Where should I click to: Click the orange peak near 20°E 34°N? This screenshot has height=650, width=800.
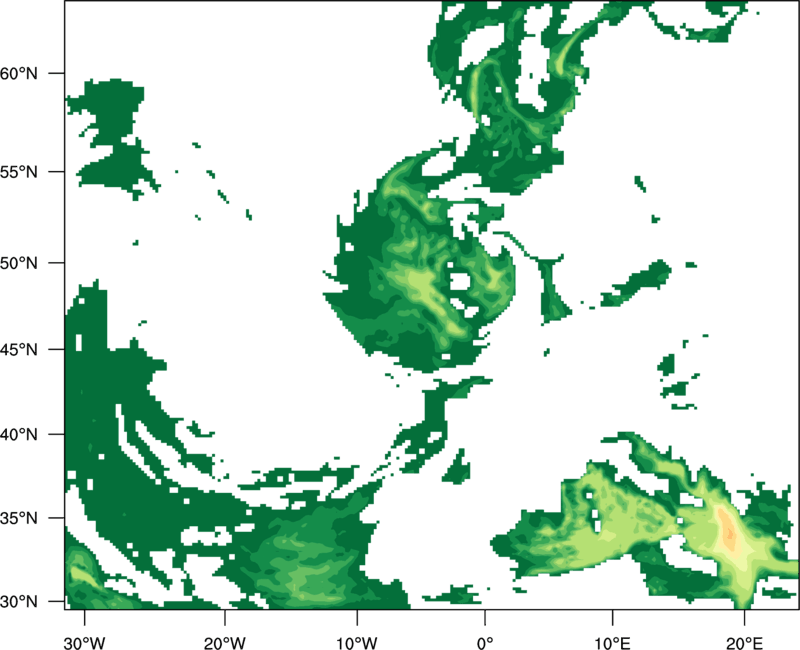coord(730,534)
